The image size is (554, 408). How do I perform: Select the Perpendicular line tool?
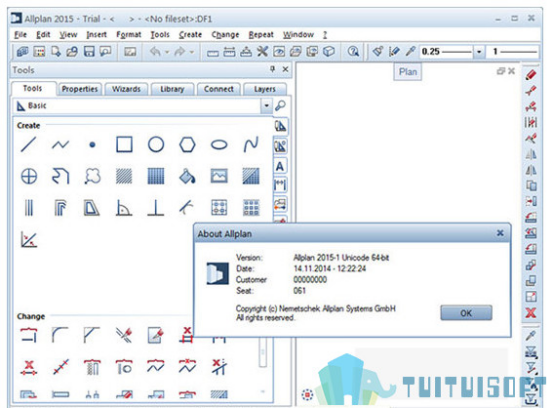[156, 207]
